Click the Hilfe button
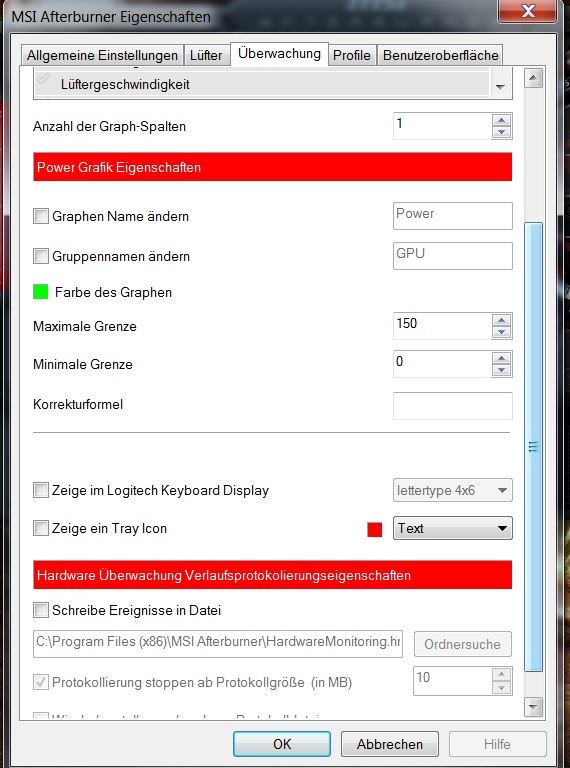570x768 pixels. point(497,744)
